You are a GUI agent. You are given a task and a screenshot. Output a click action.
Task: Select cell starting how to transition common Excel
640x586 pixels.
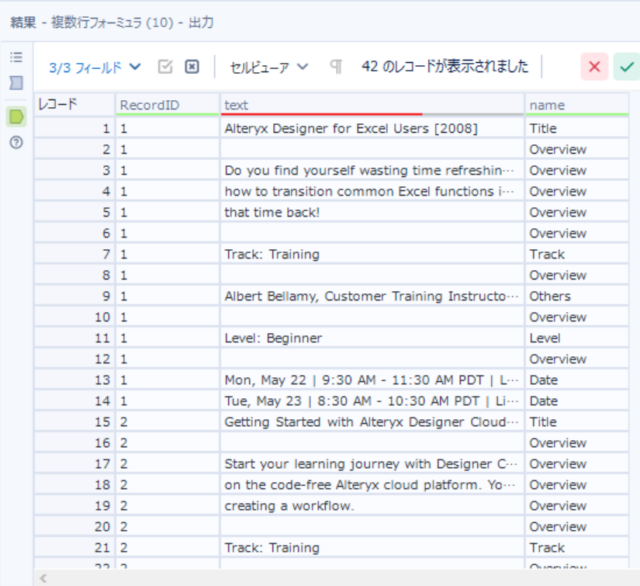[x=372, y=191]
